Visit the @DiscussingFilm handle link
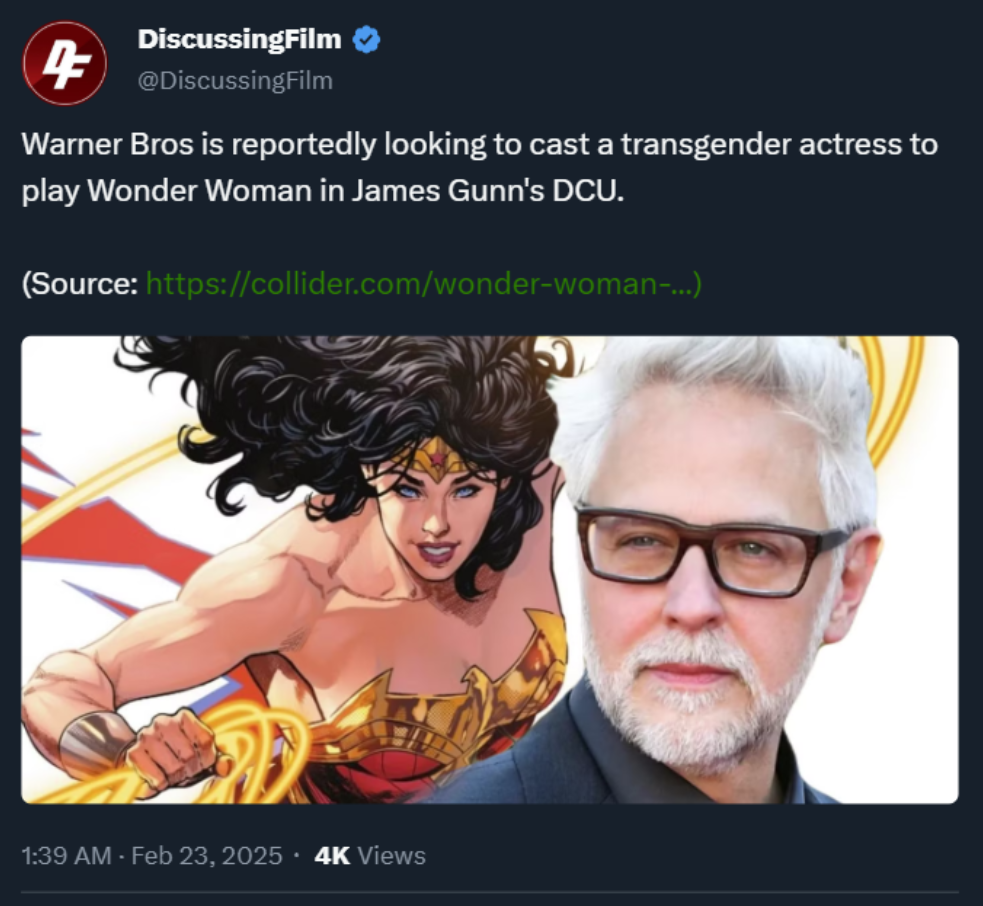This screenshot has width=983, height=906. [x=235, y=81]
